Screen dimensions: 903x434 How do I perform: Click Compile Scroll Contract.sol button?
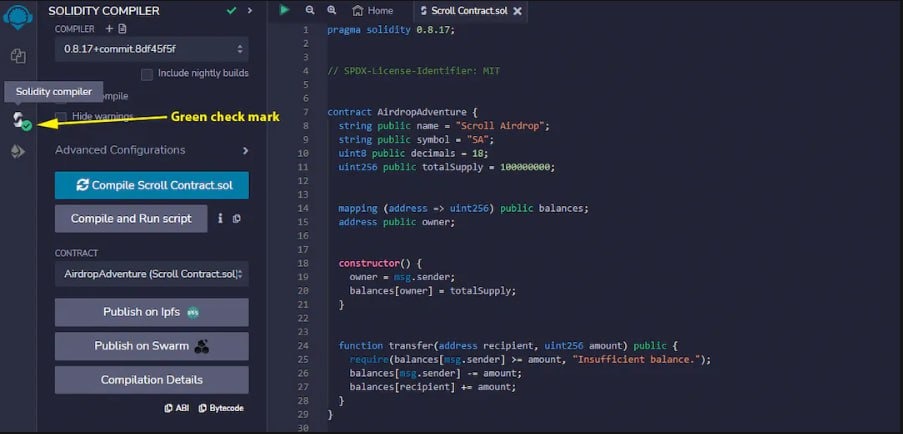(x=152, y=185)
